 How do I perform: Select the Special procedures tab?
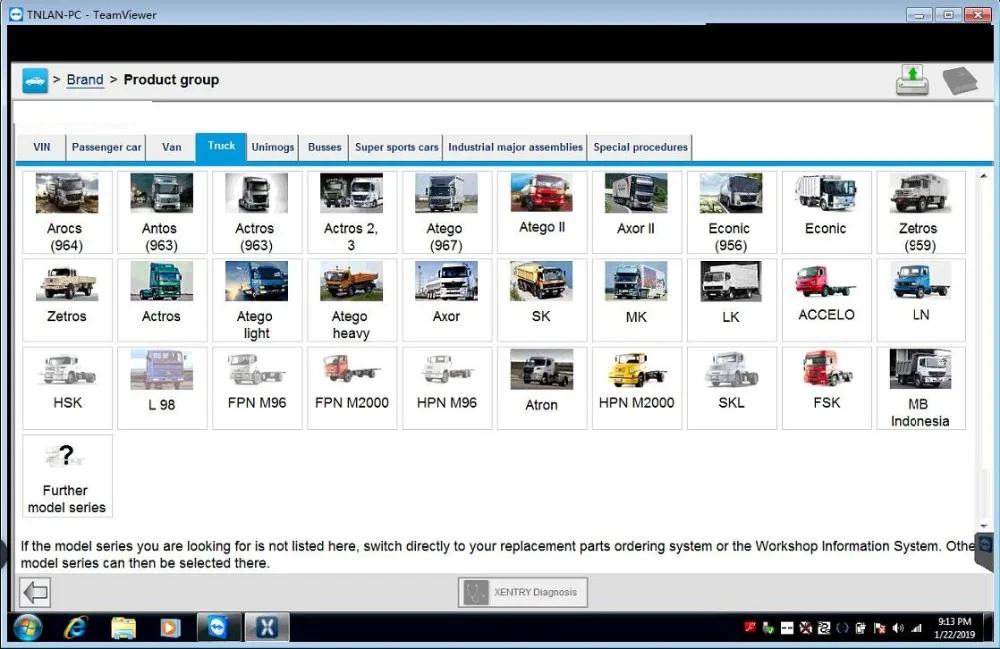click(640, 147)
